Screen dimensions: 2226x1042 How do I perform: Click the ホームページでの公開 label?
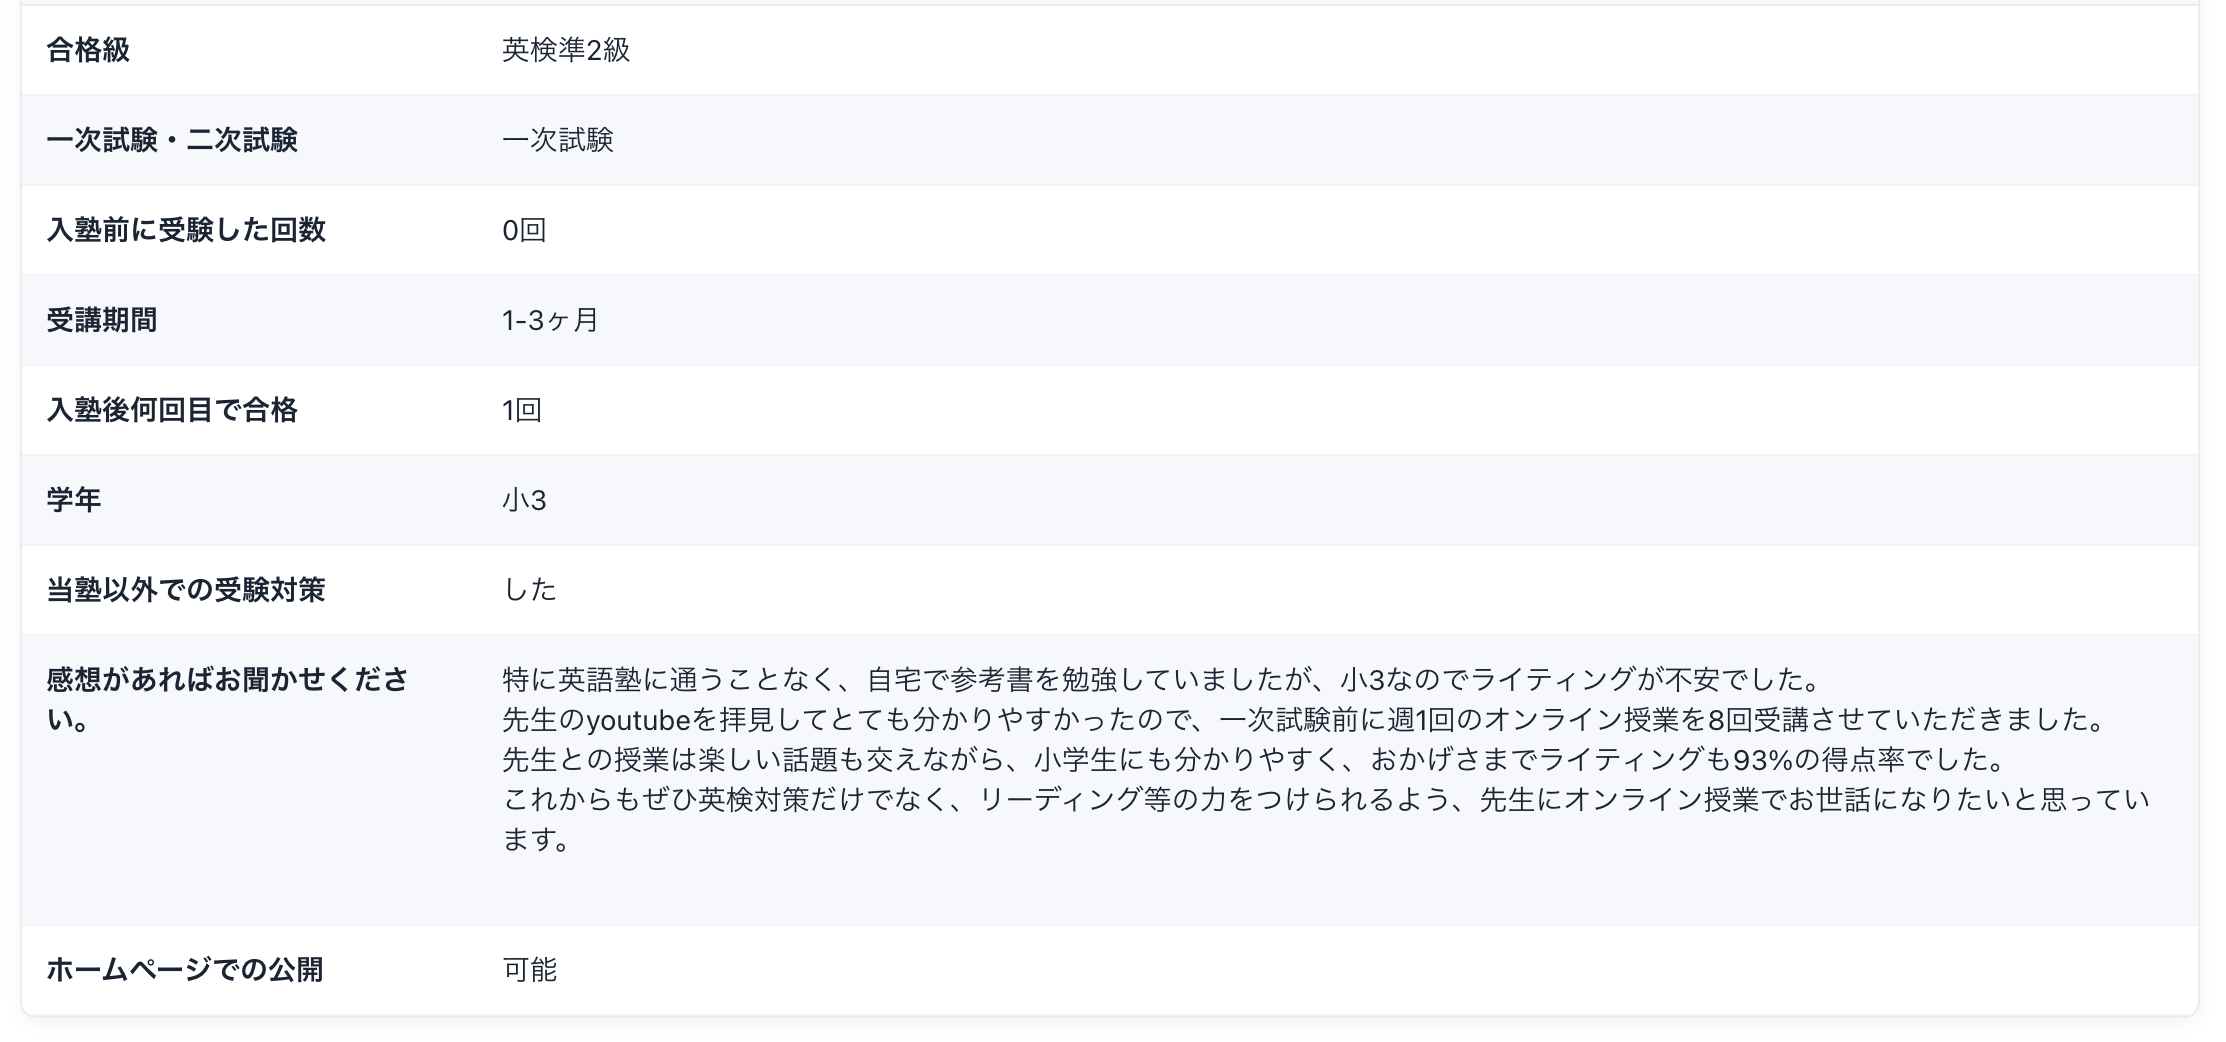pyautogui.click(x=185, y=970)
